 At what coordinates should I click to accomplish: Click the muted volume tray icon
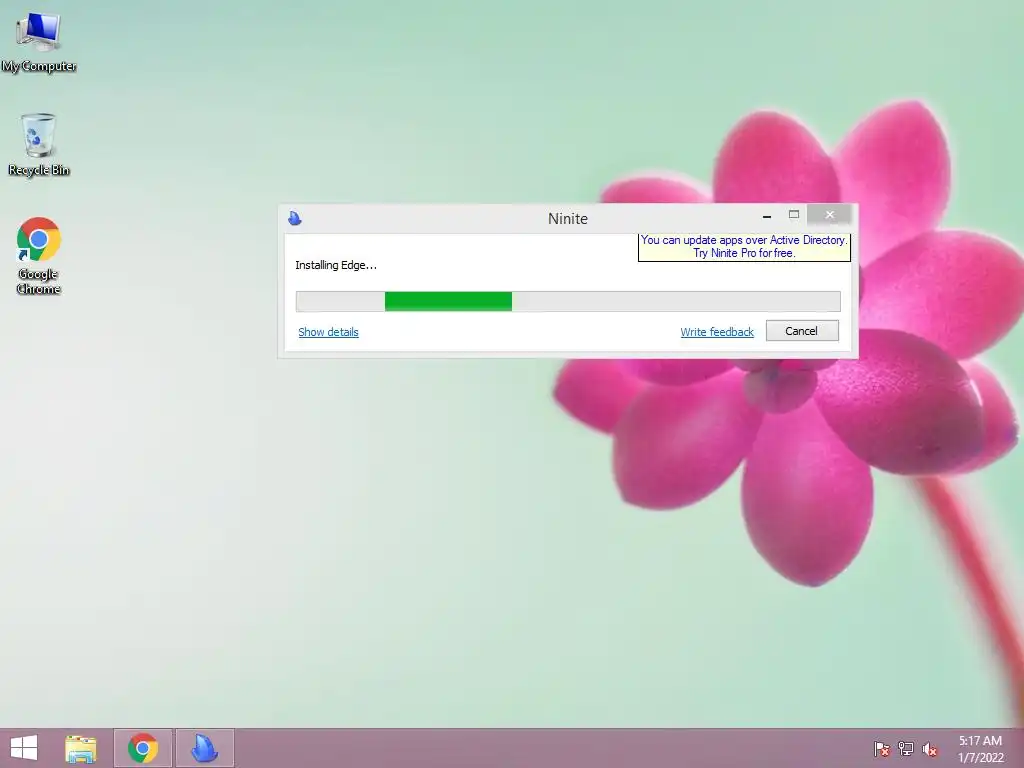point(930,749)
